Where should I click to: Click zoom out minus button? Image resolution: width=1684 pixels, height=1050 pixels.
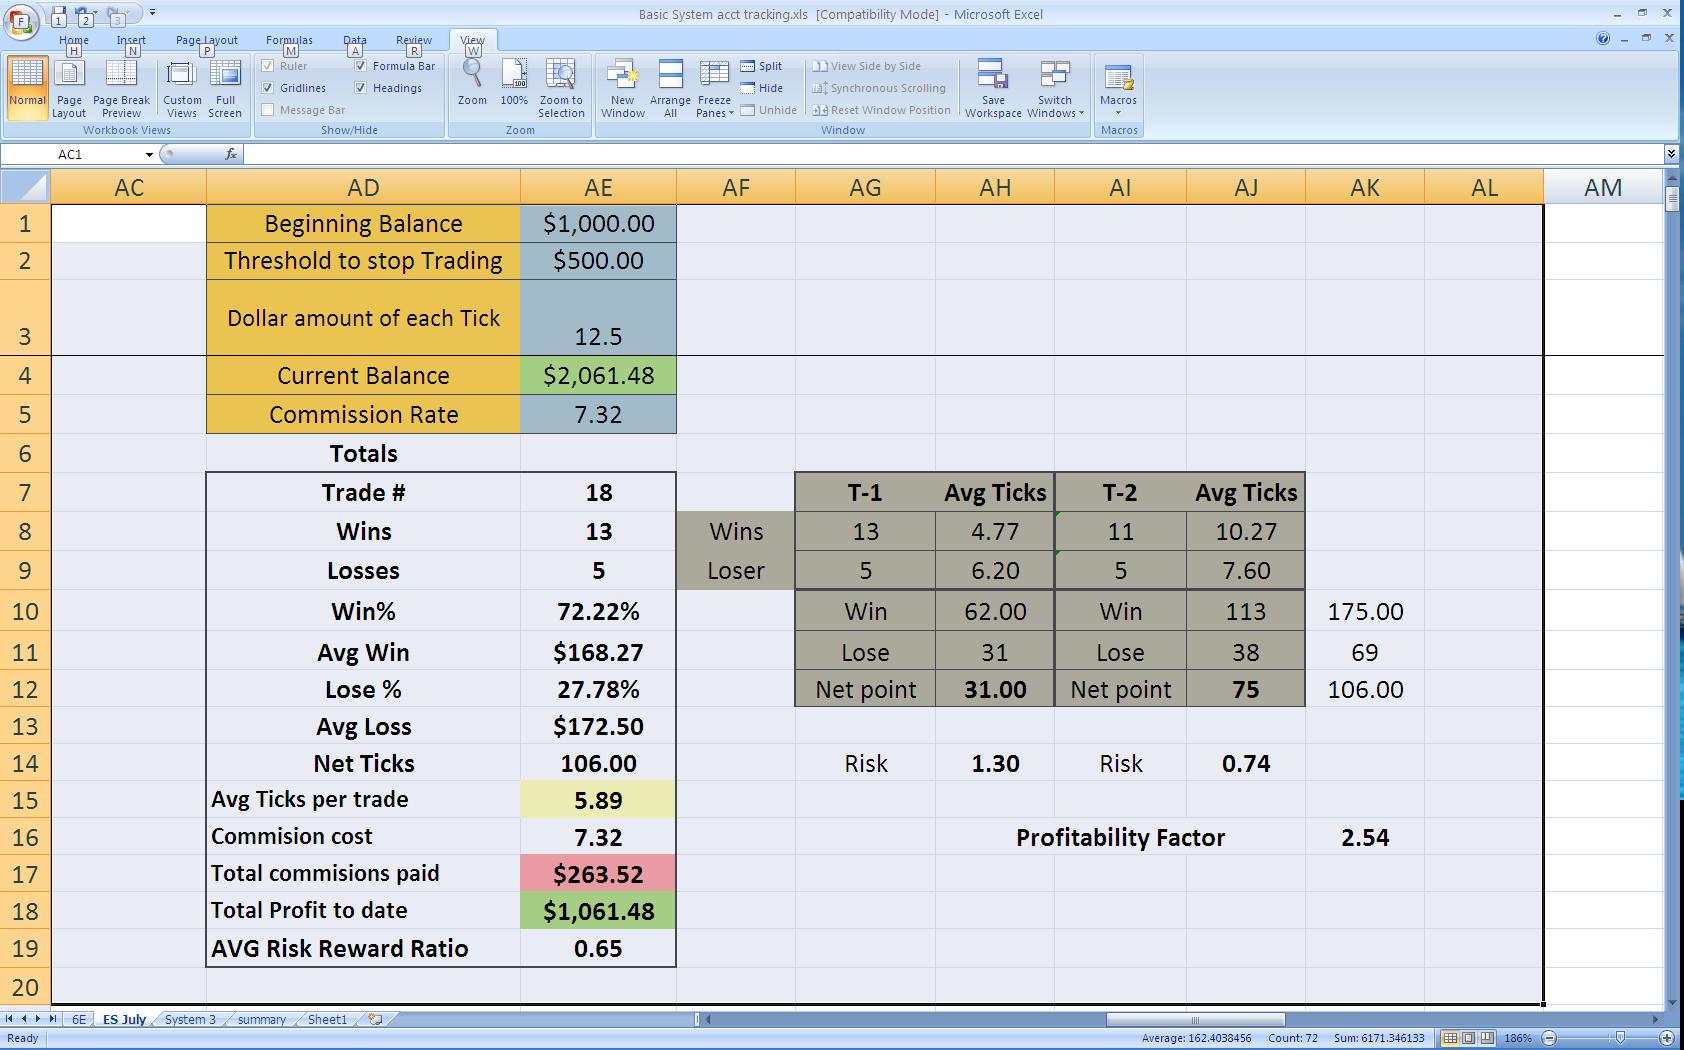tap(1549, 1038)
